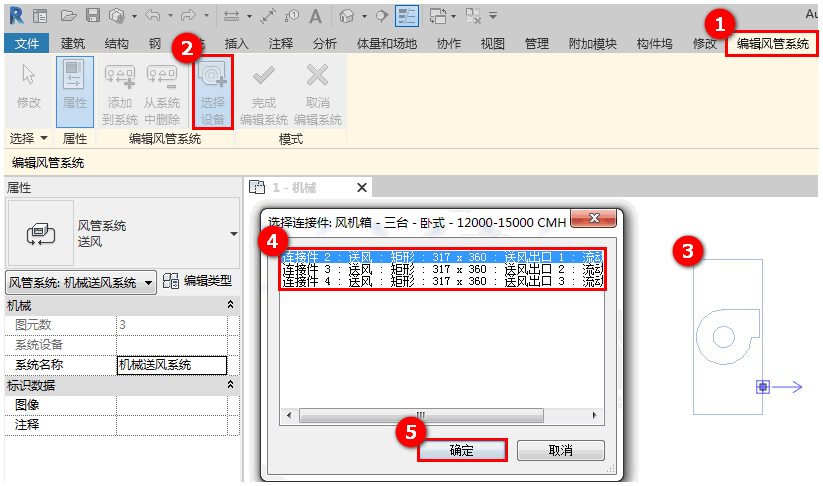Click Finish Editing System checkmark
This screenshot has height=486, width=823.
(x=263, y=94)
